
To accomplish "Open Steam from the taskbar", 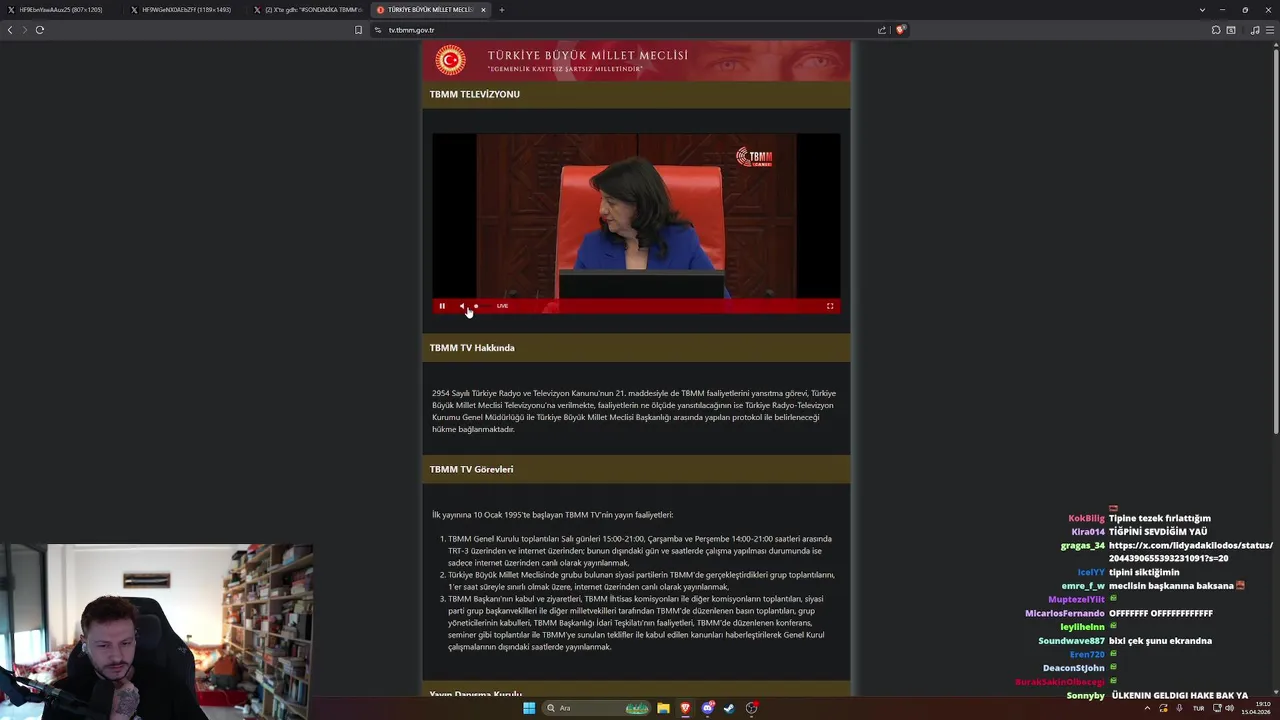I will pos(729,708).
